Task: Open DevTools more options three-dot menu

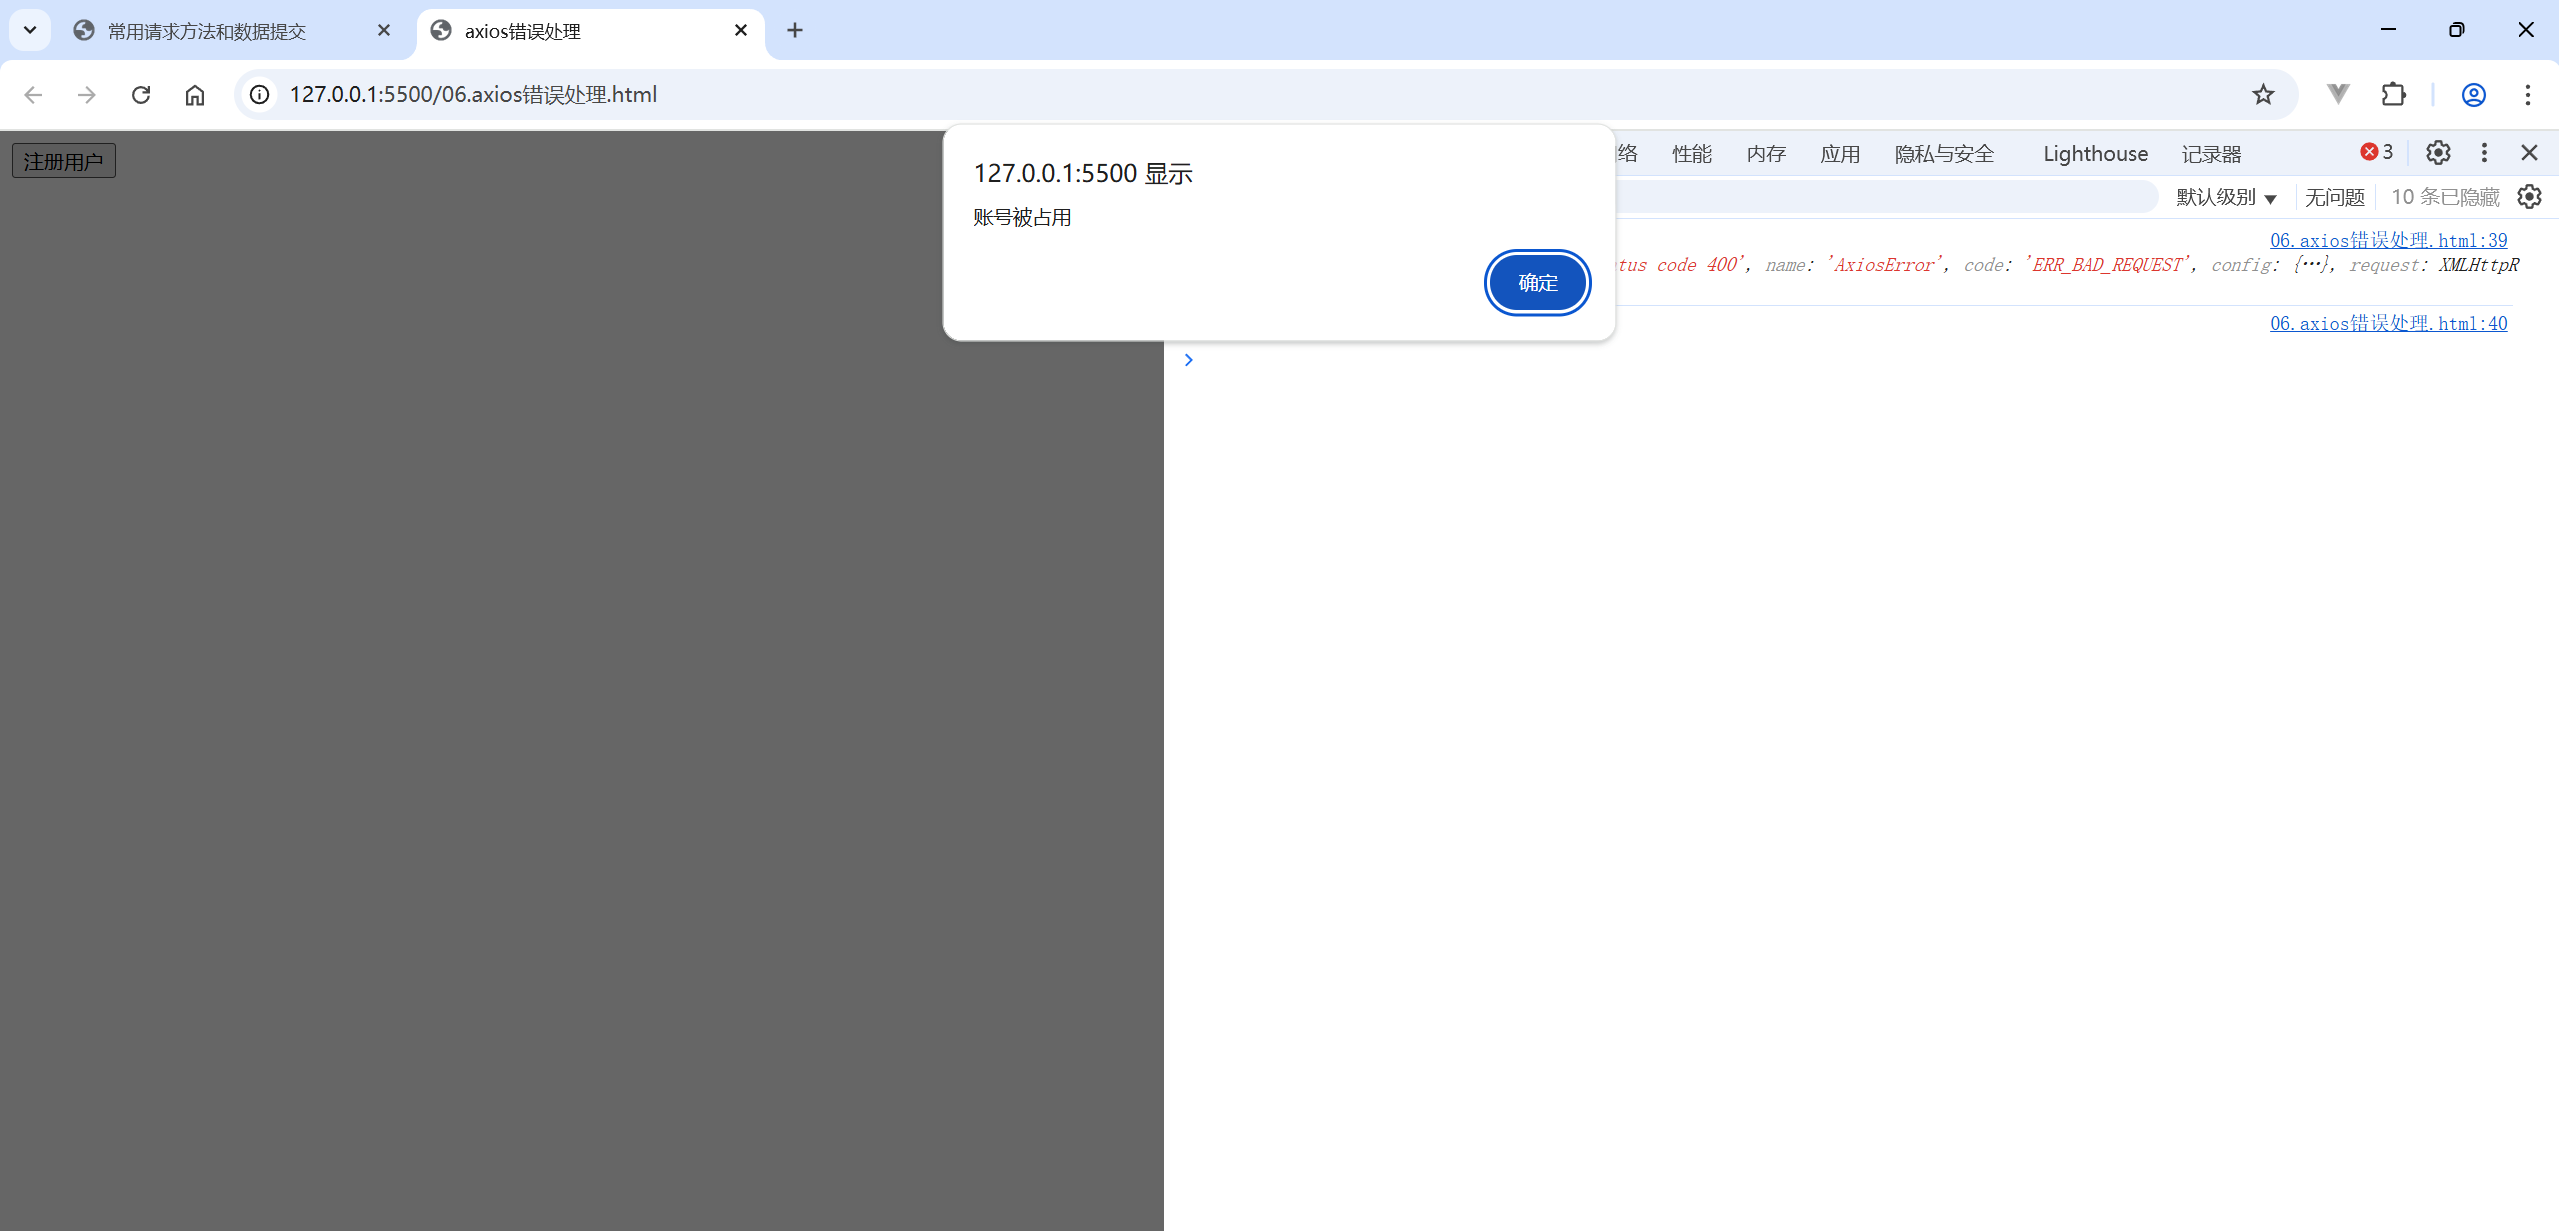Action: [2484, 153]
